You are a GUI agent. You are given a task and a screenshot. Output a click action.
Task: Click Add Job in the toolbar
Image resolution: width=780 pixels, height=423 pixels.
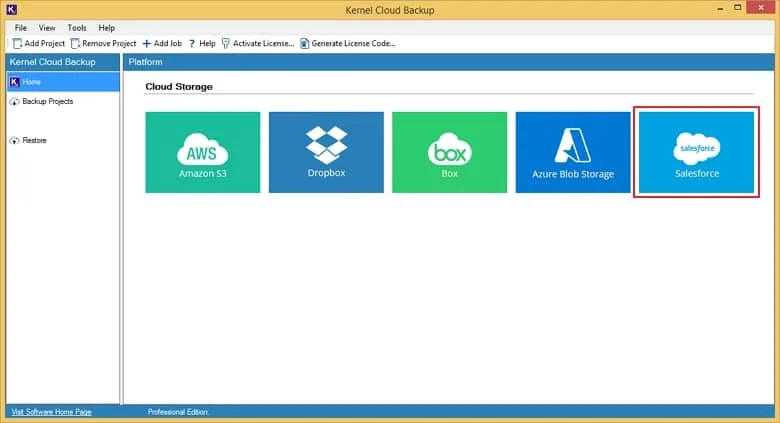[162, 44]
